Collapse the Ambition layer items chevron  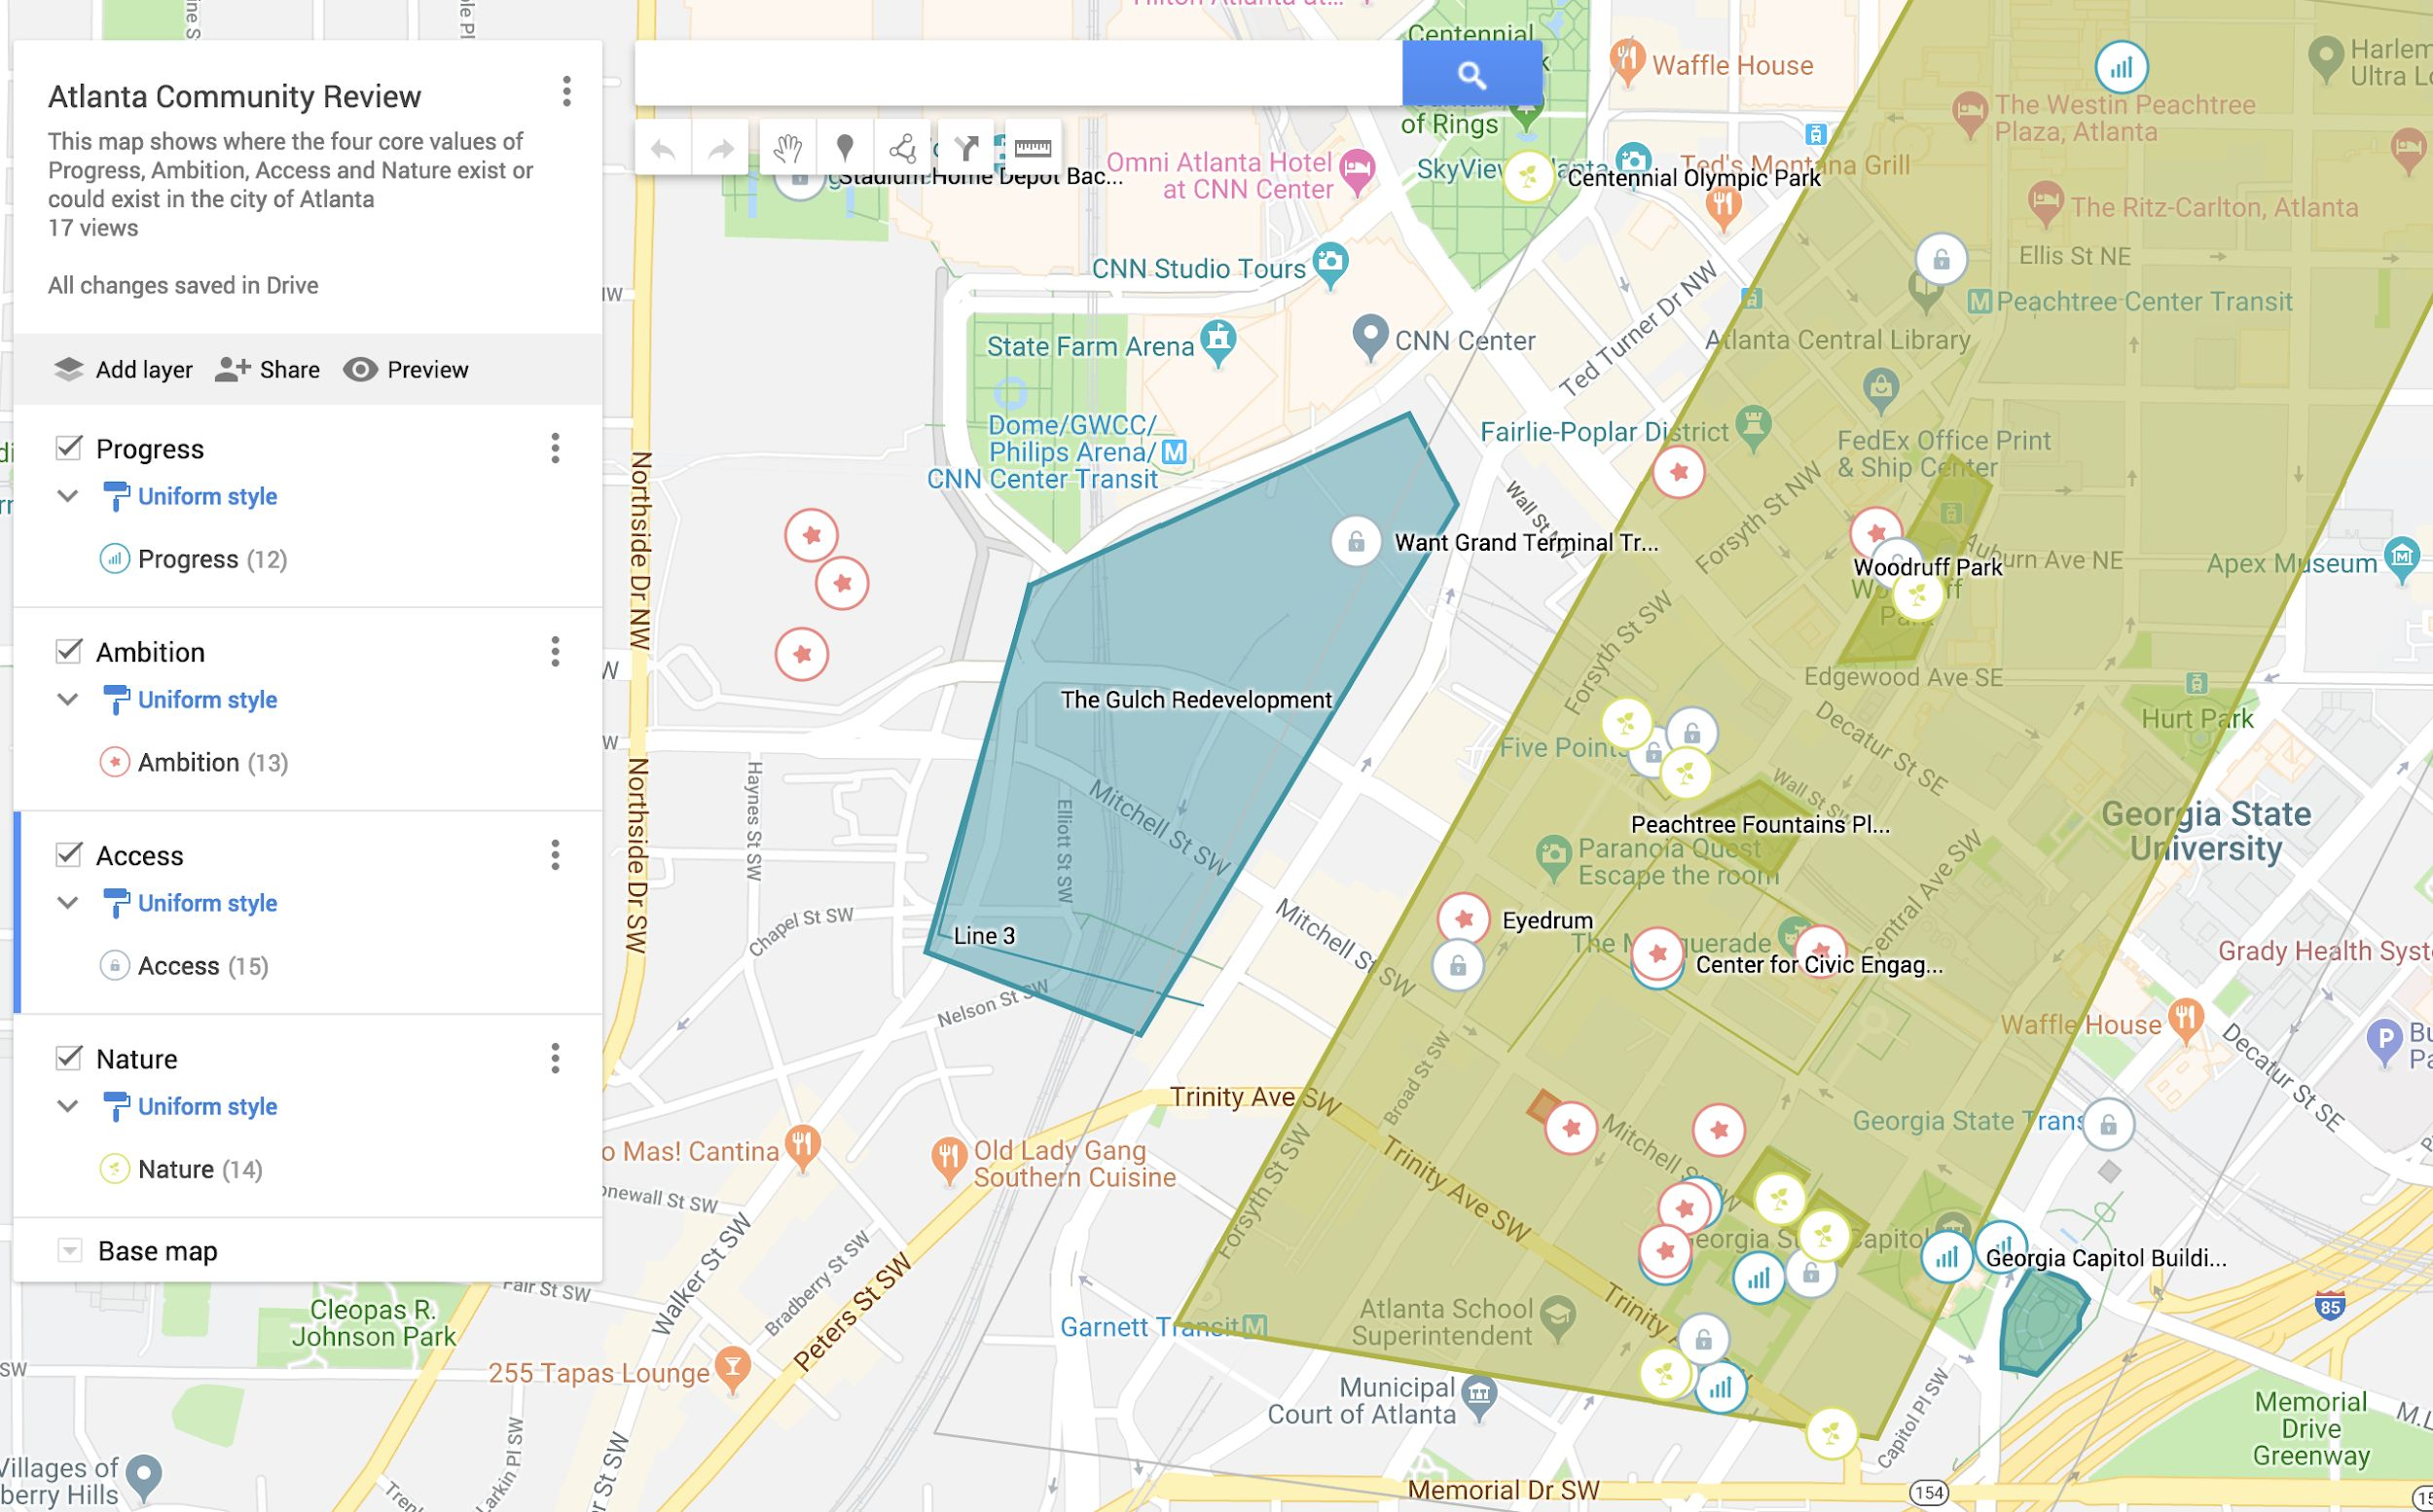[x=68, y=699]
